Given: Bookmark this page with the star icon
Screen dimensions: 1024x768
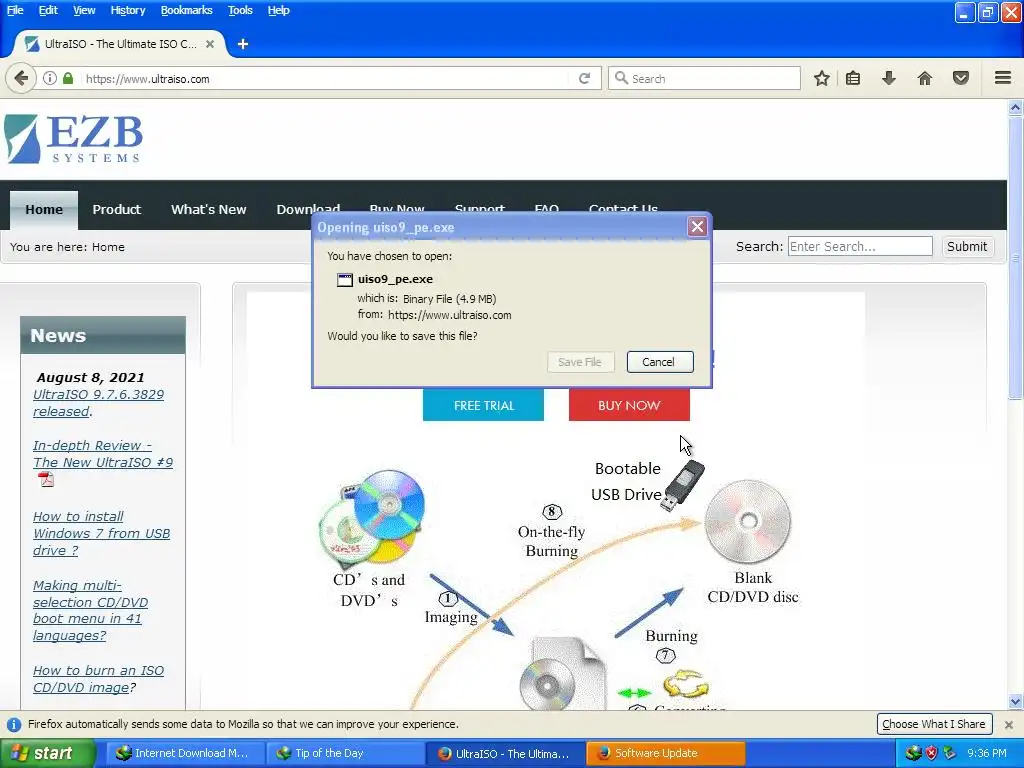Looking at the screenshot, I should (x=822, y=78).
